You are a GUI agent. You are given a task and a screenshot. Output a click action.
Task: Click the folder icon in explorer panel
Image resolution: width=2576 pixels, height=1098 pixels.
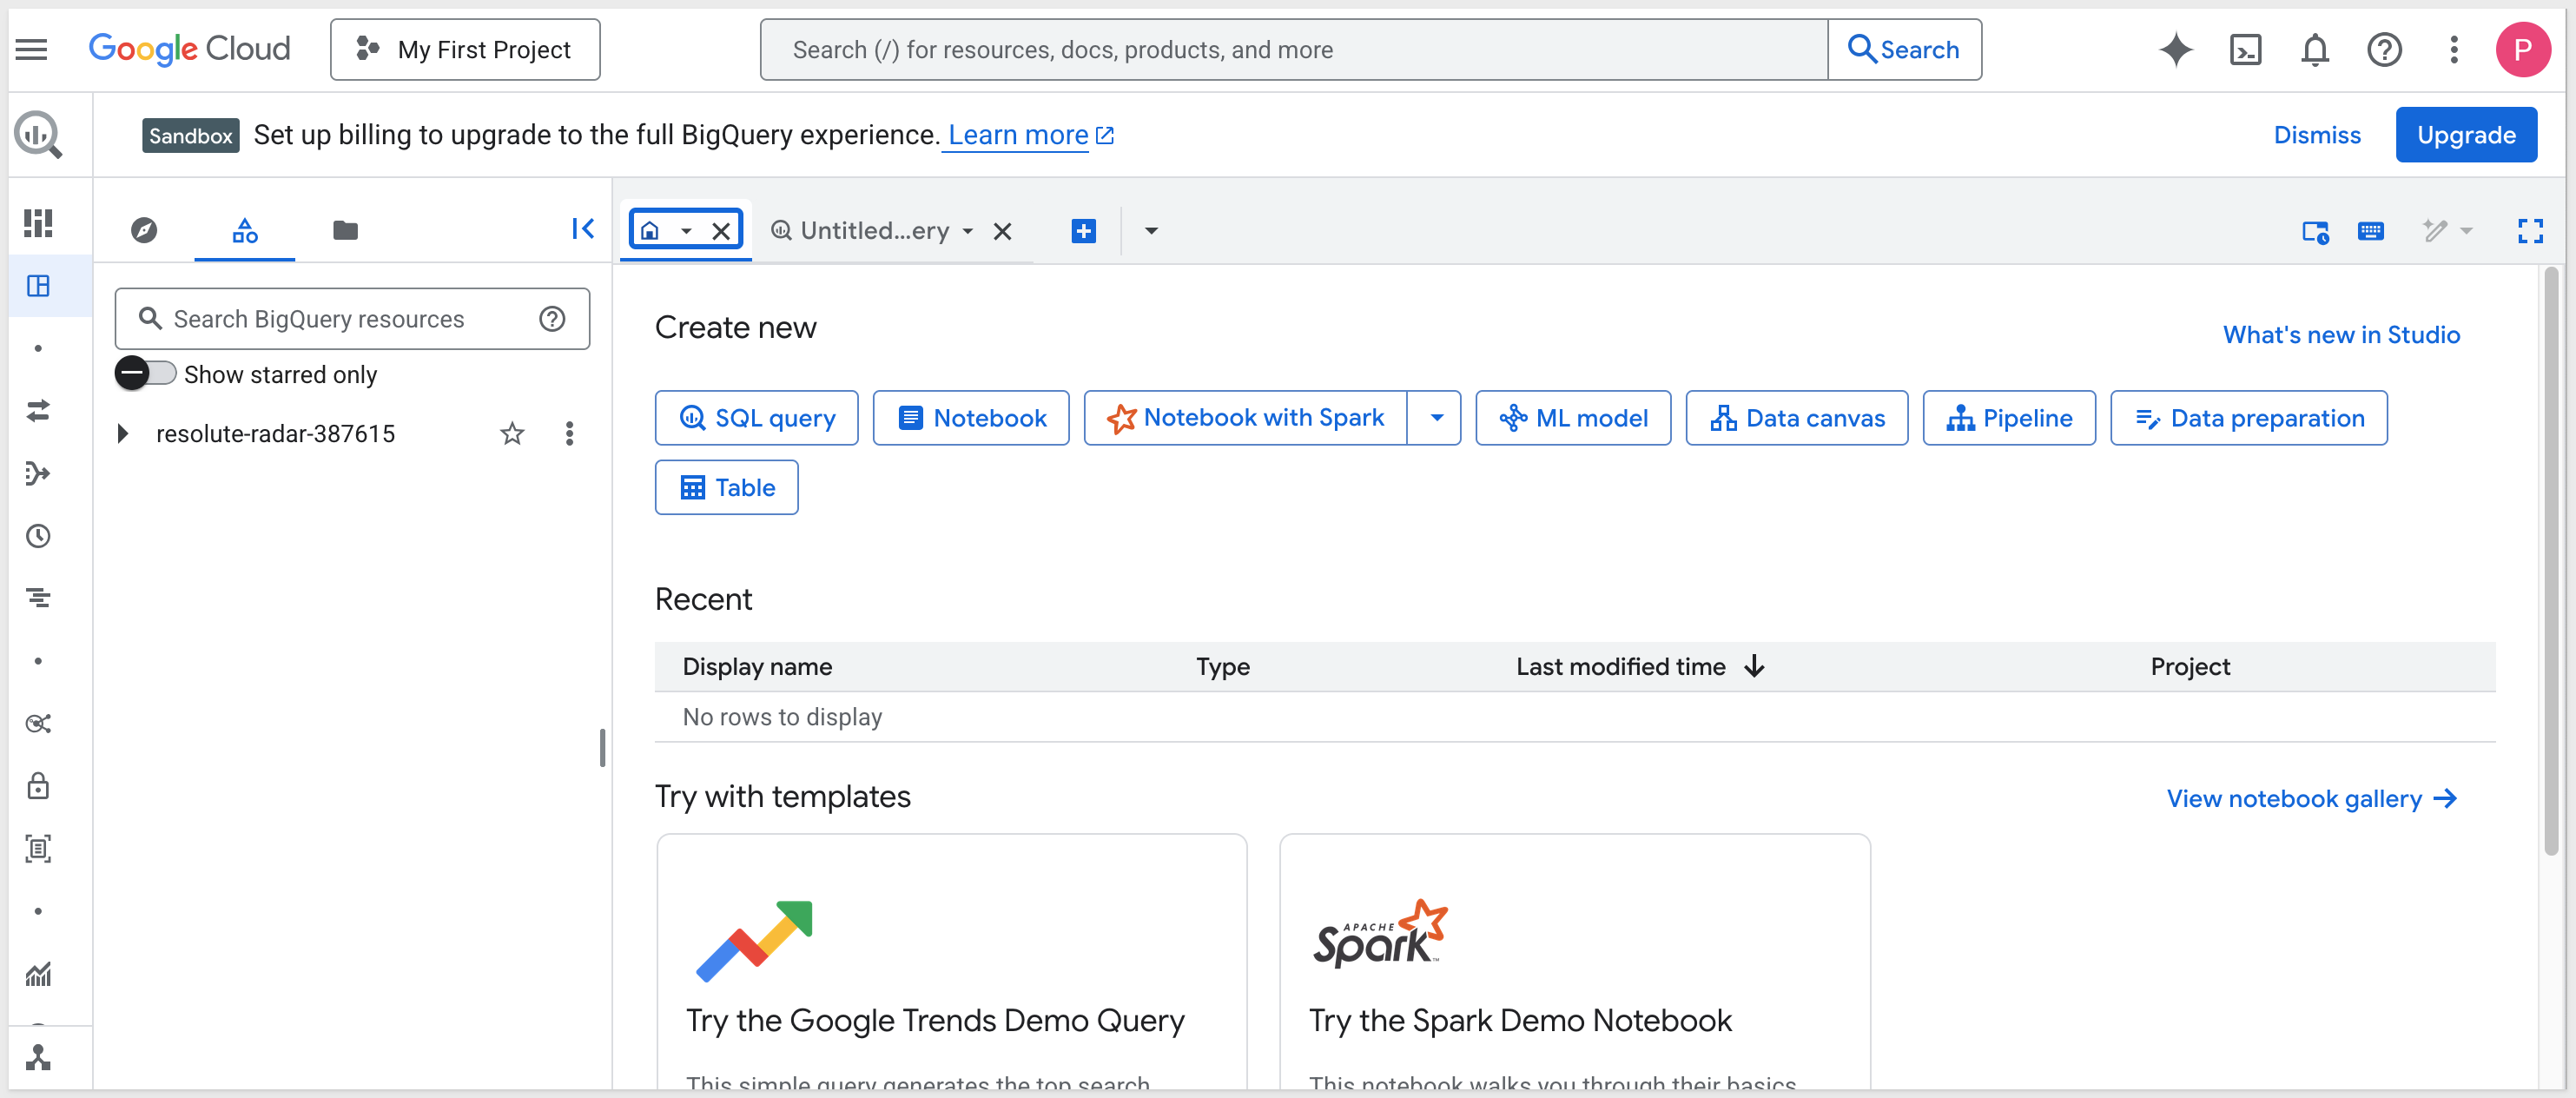(x=345, y=231)
